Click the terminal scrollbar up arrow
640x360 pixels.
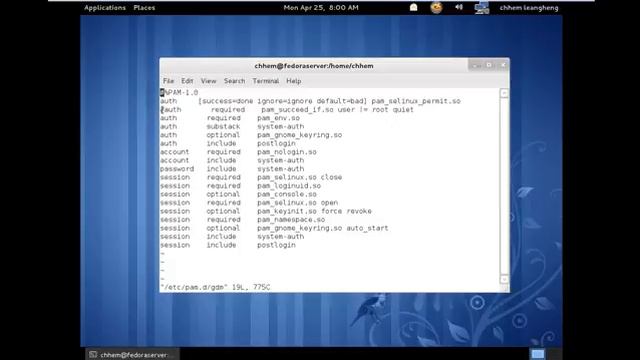504,93
